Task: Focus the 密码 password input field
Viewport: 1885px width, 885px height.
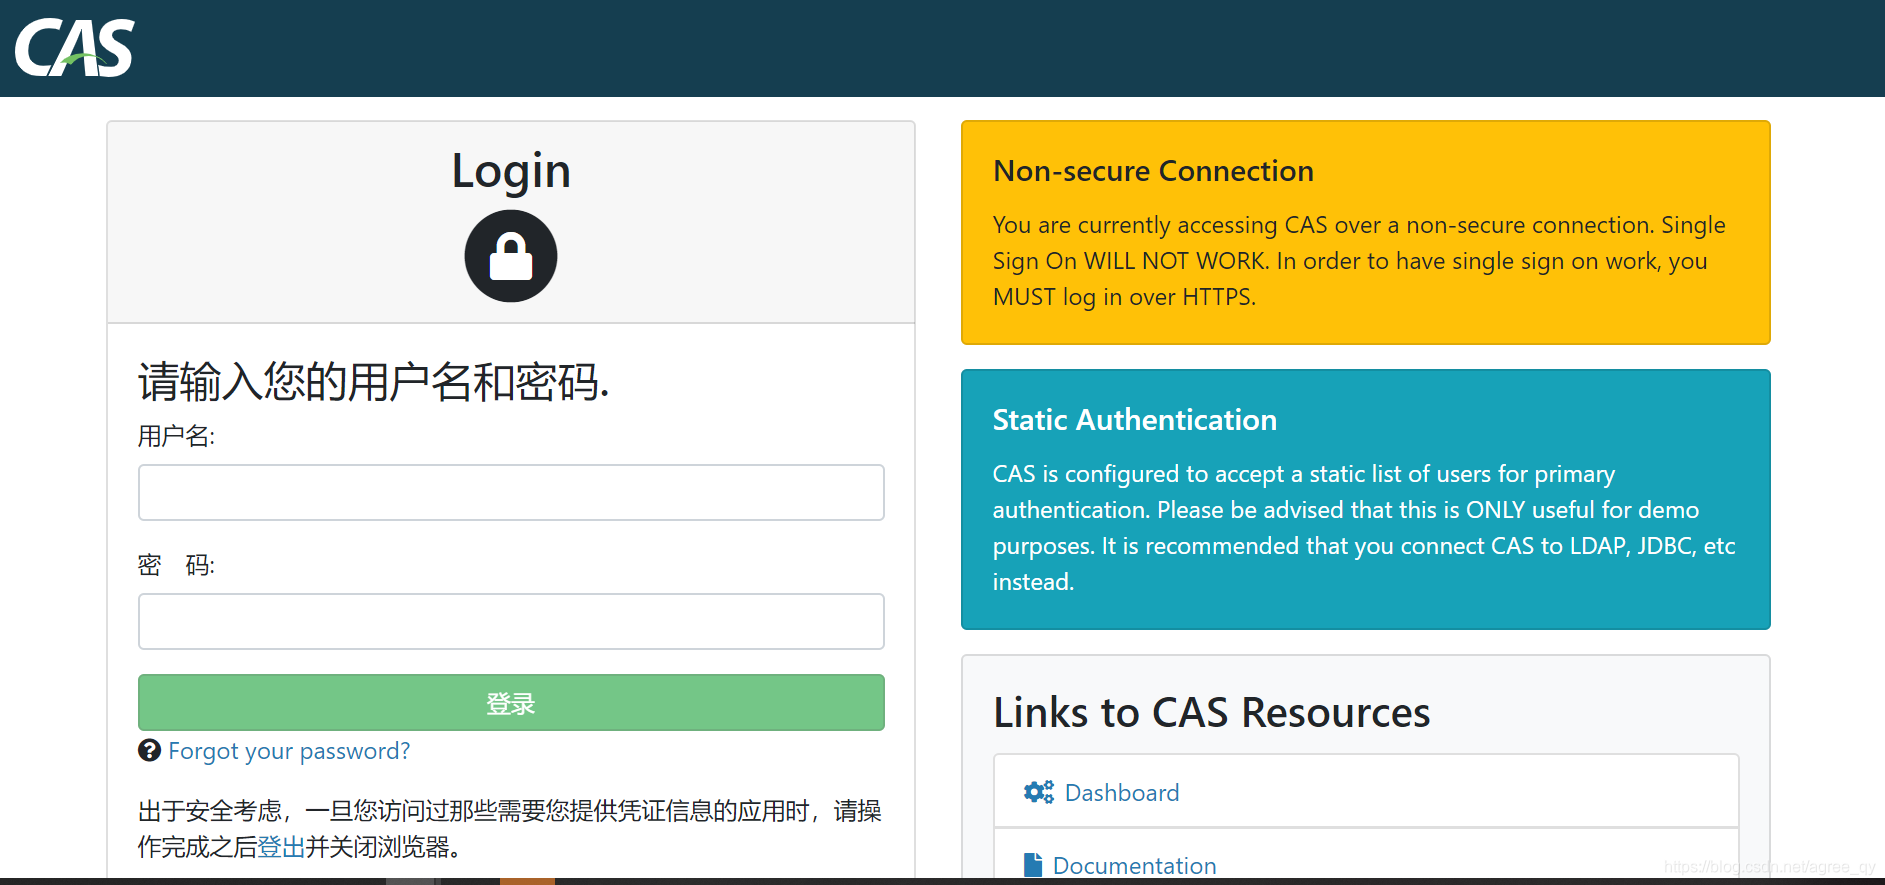Action: pos(511,621)
